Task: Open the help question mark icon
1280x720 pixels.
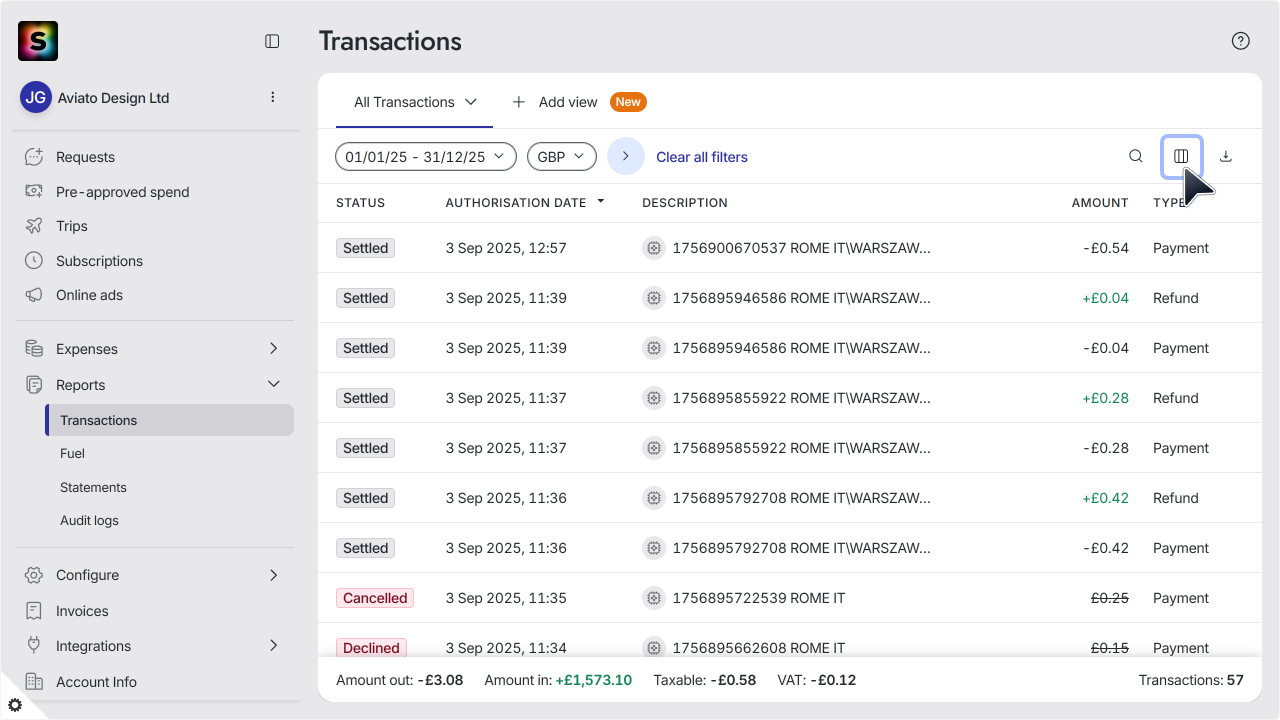Action: coord(1240,41)
